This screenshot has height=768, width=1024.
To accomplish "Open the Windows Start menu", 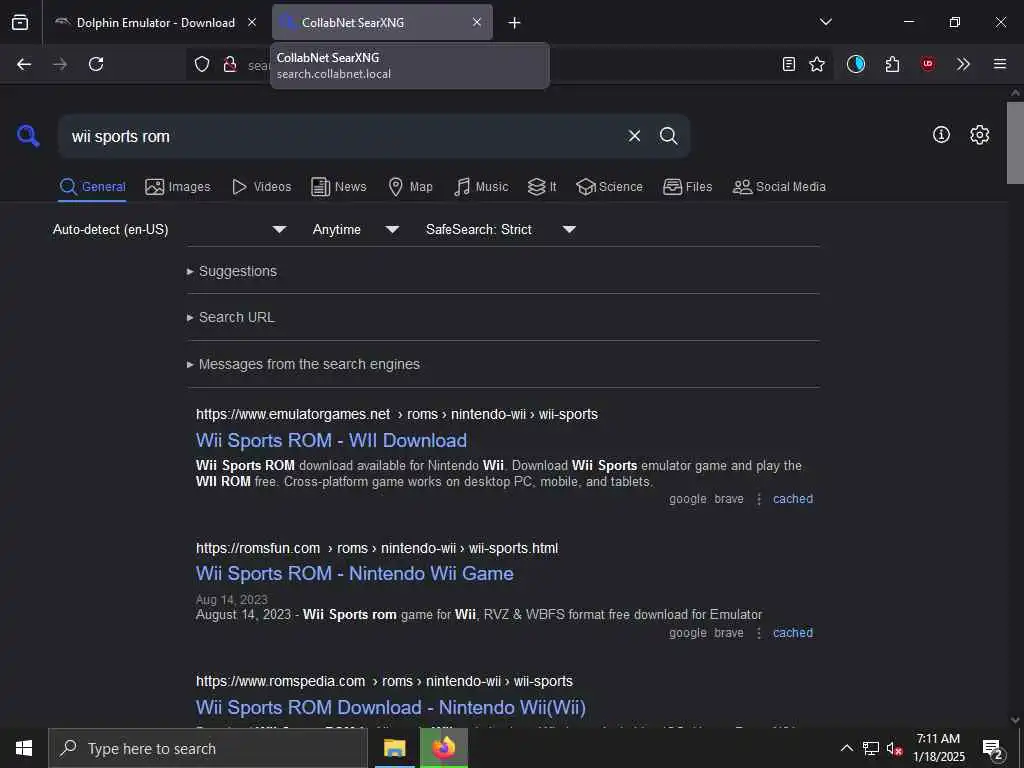I will [x=24, y=748].
